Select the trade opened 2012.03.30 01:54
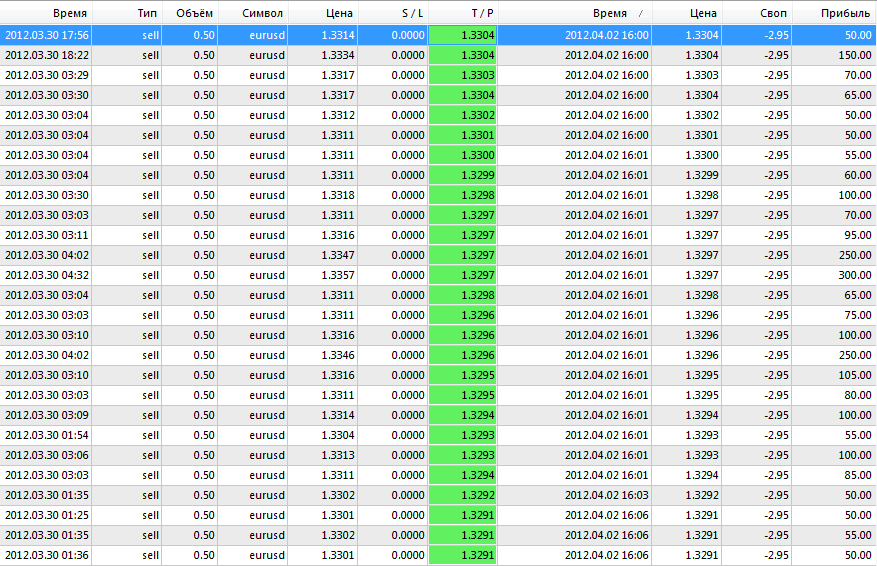The width and height of the screenshot is (877, 566). (438, 435)
